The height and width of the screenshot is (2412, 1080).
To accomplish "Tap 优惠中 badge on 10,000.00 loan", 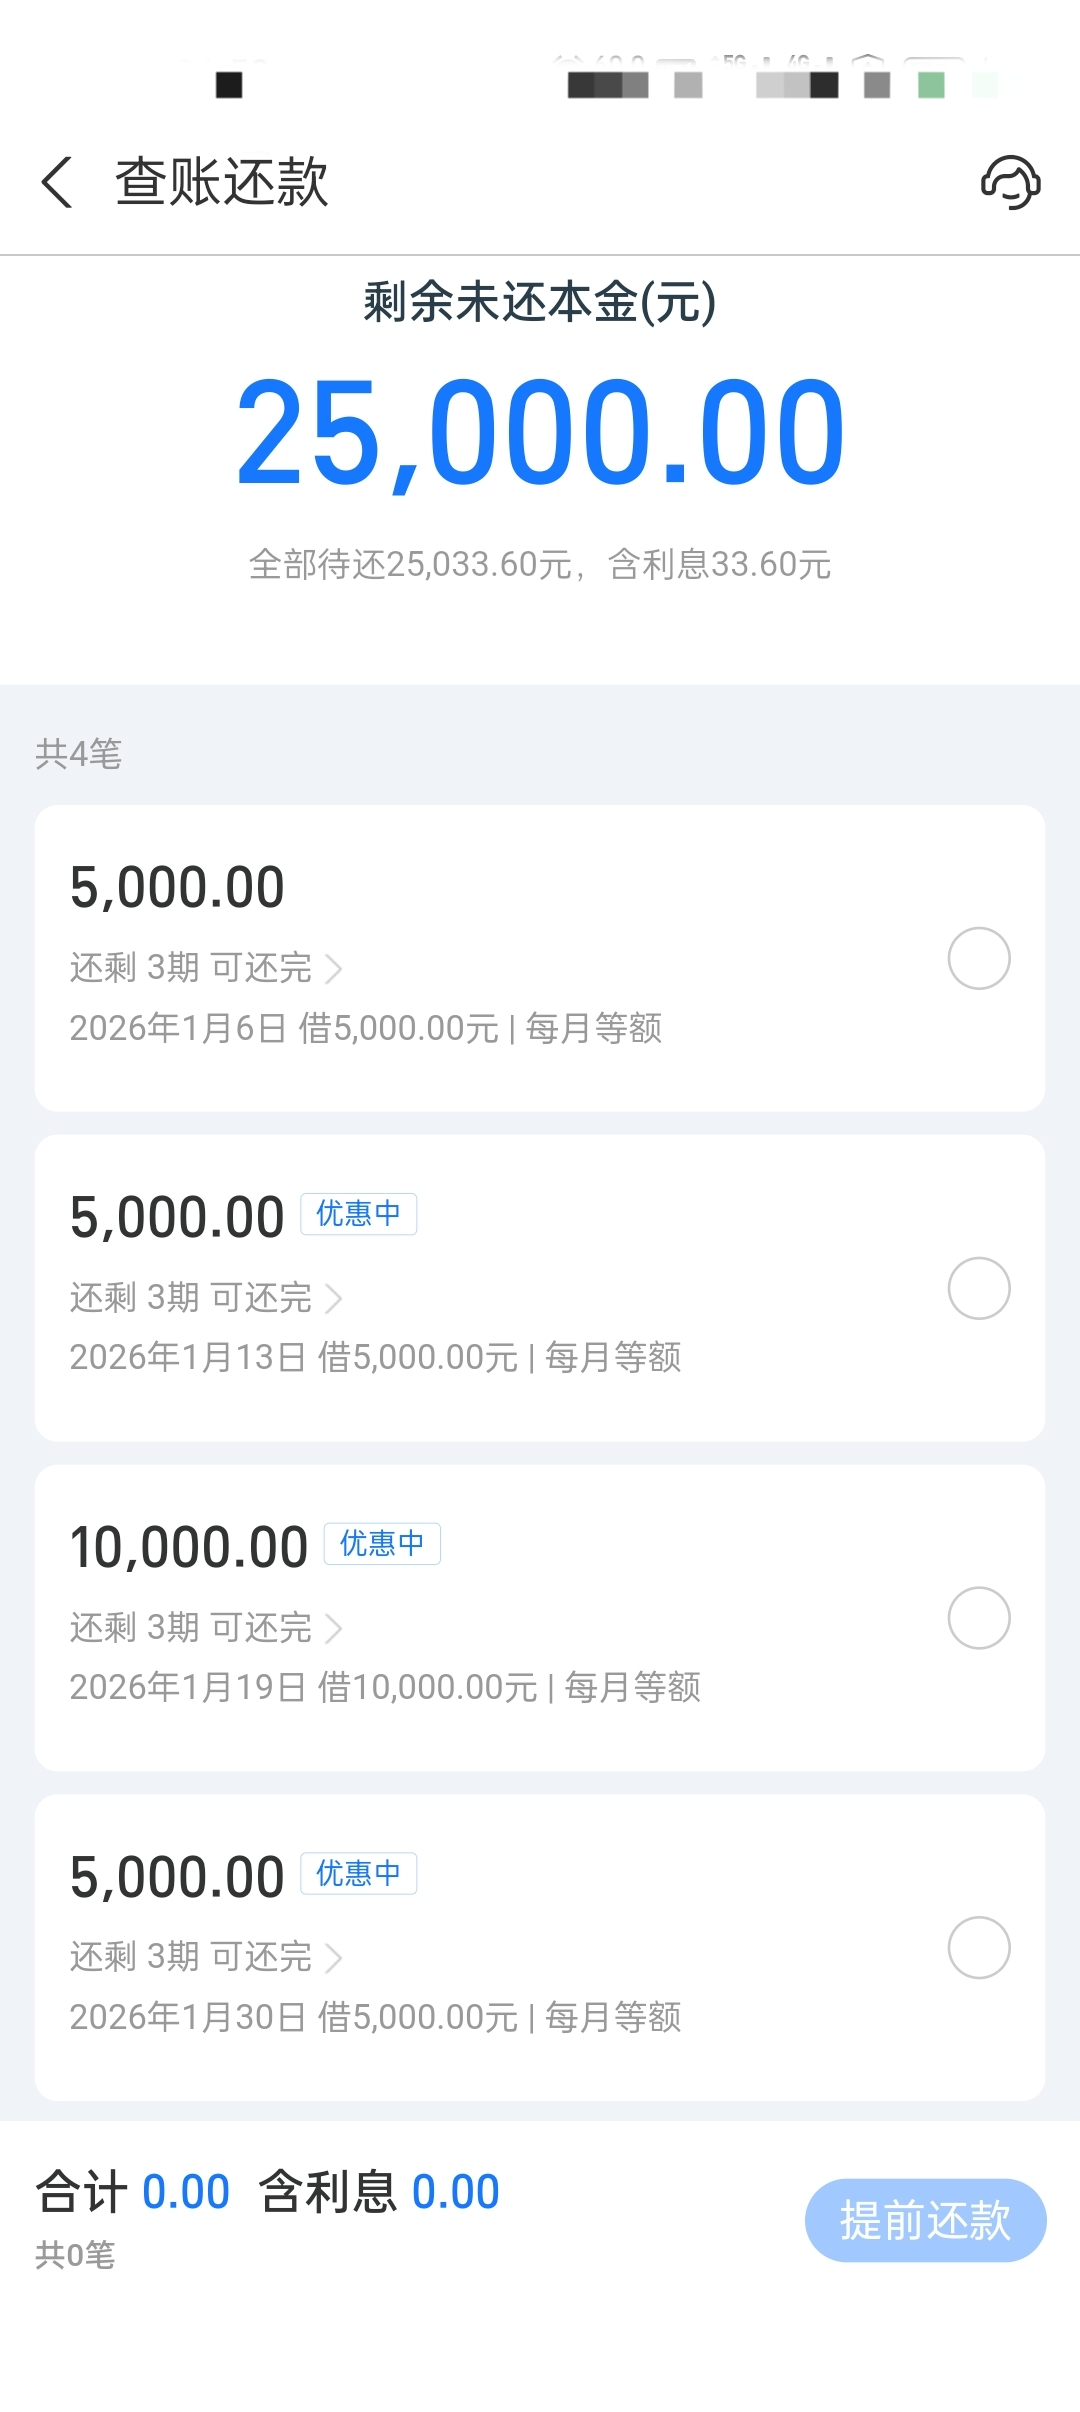I will 382,1544.
